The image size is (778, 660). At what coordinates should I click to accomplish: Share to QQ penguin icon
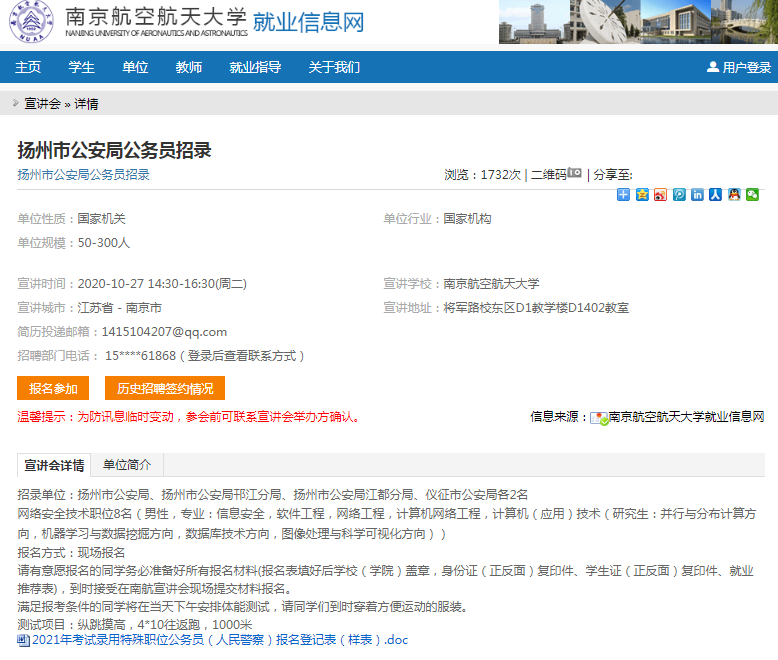click(x=734, y=195)
